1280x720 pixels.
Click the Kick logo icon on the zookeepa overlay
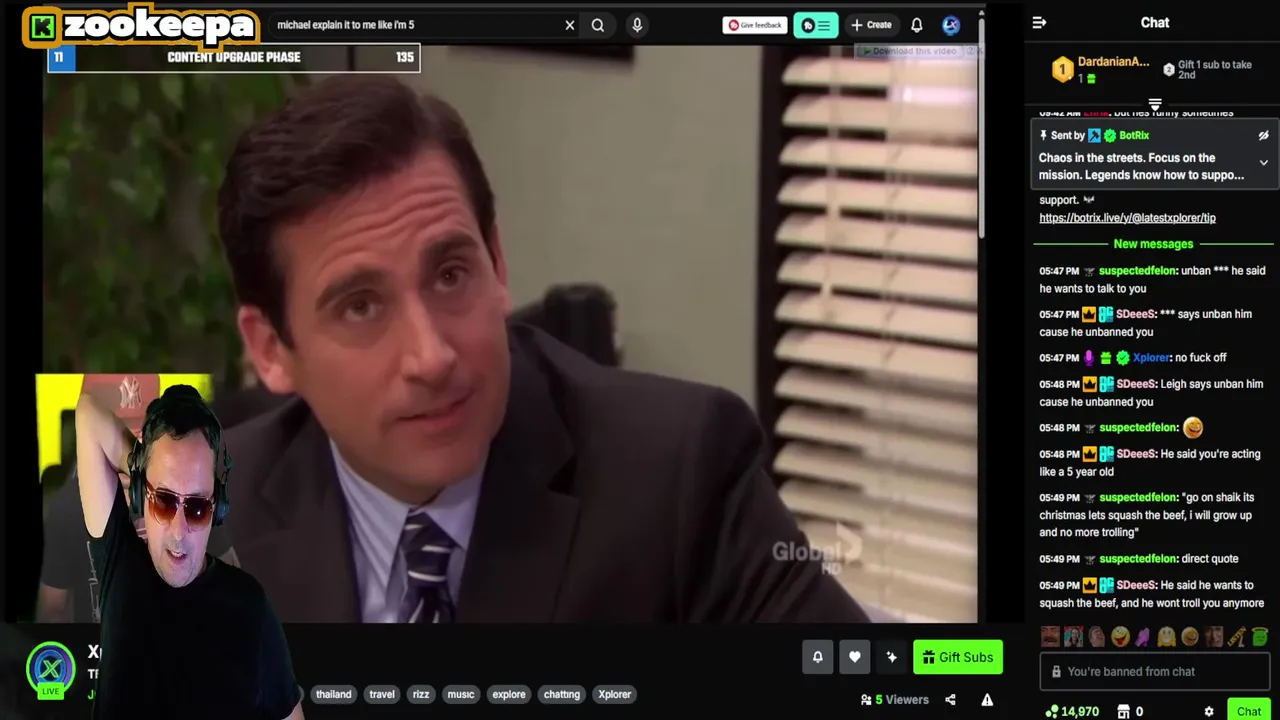42,27
